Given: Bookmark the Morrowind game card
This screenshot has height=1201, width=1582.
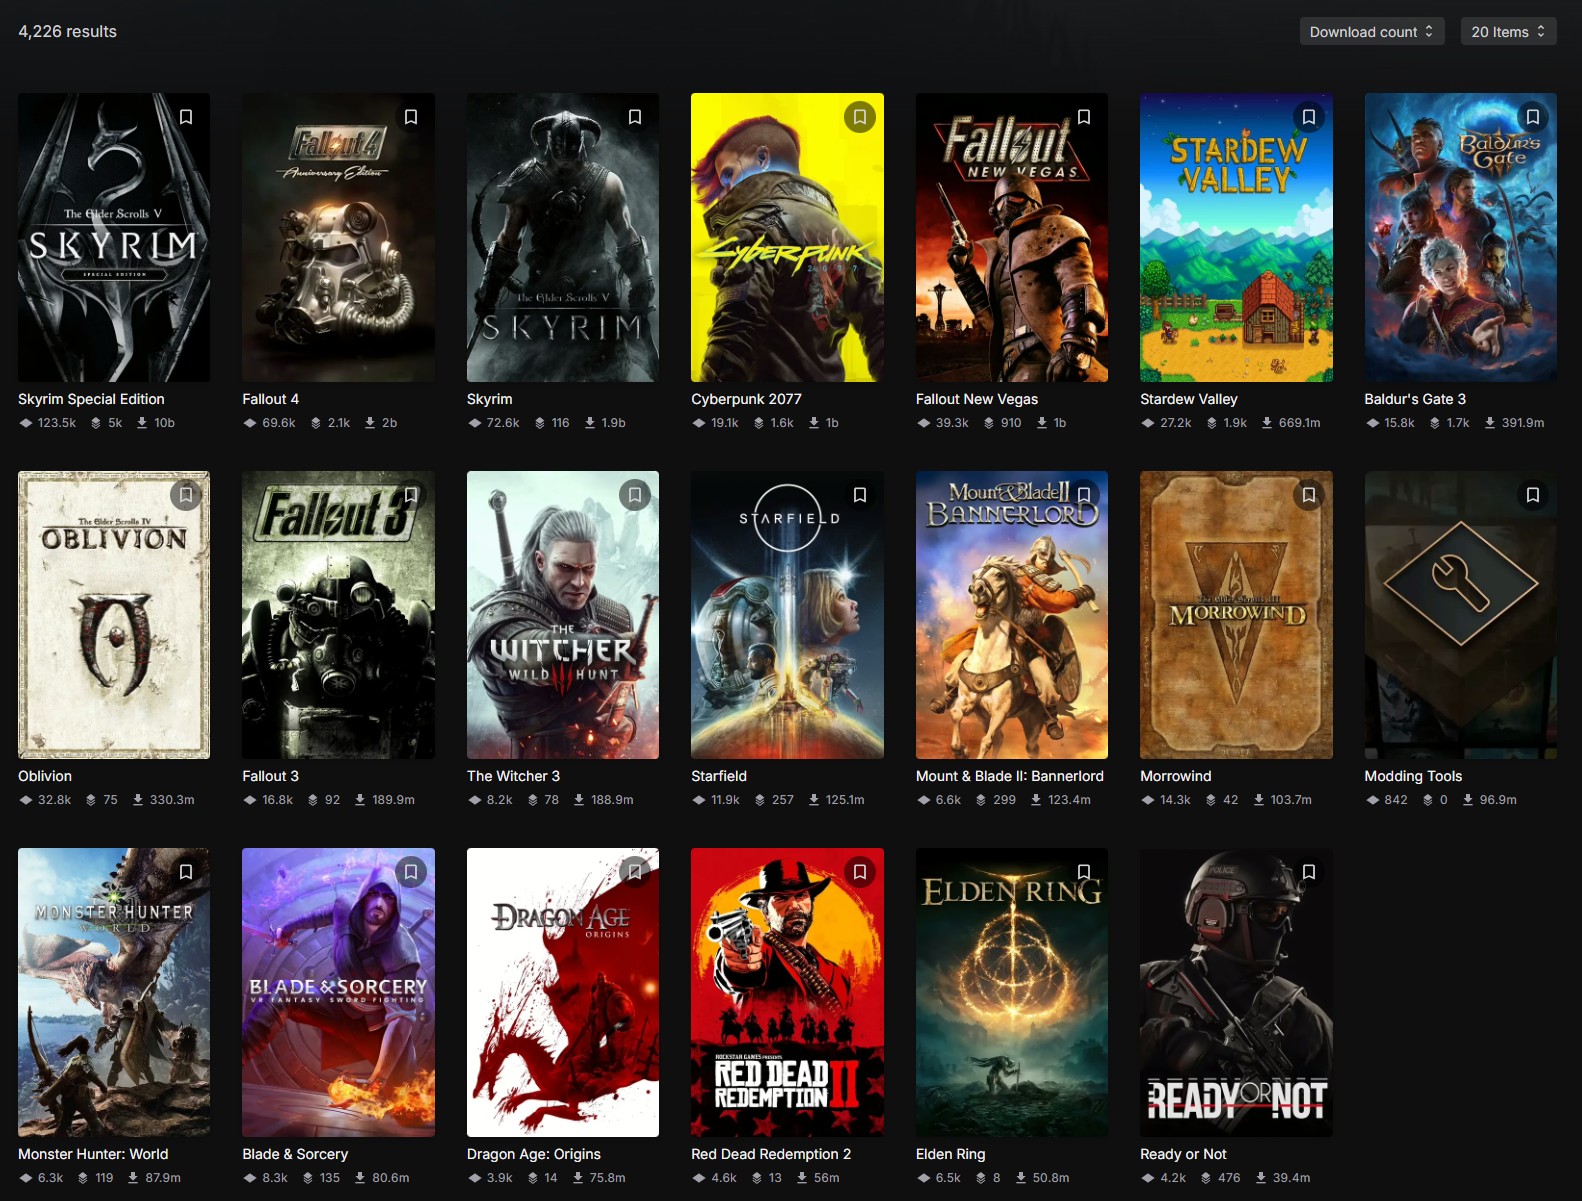Looking at the screenshot, I should (x=1309, y=495).
